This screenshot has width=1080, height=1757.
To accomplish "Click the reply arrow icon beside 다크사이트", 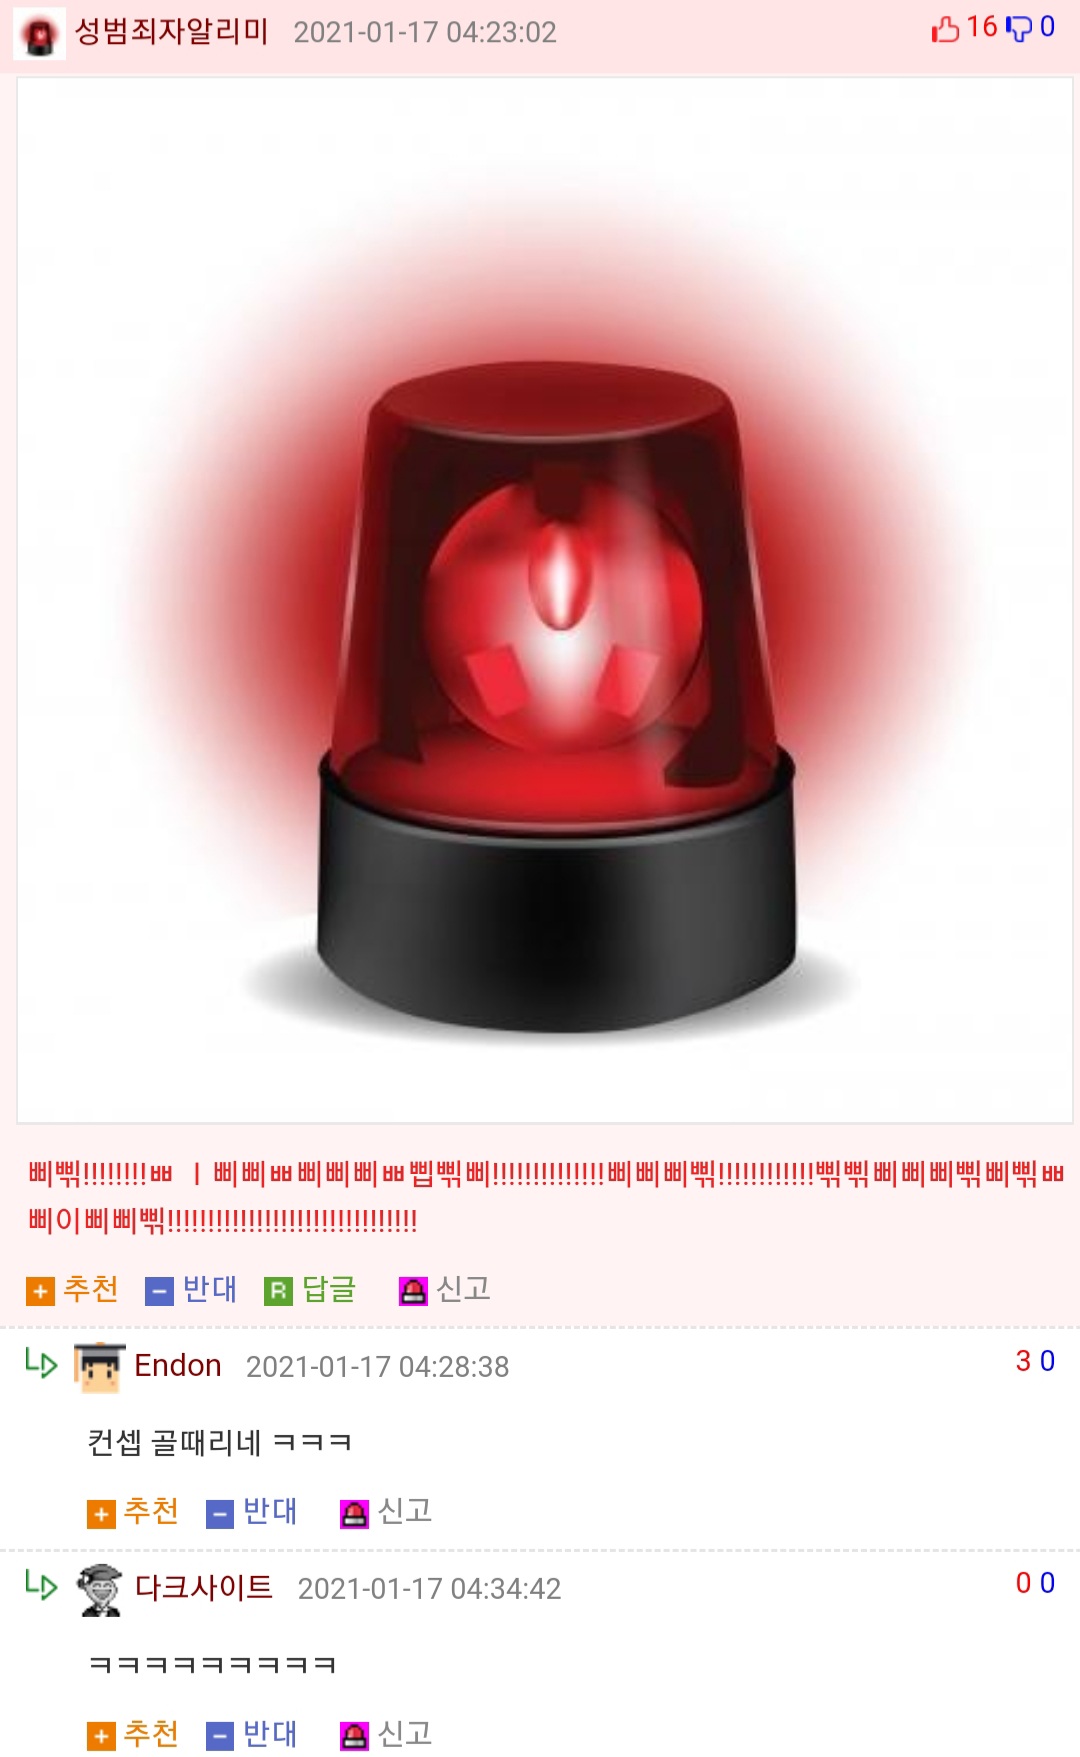I will [x=41, y=1585].
